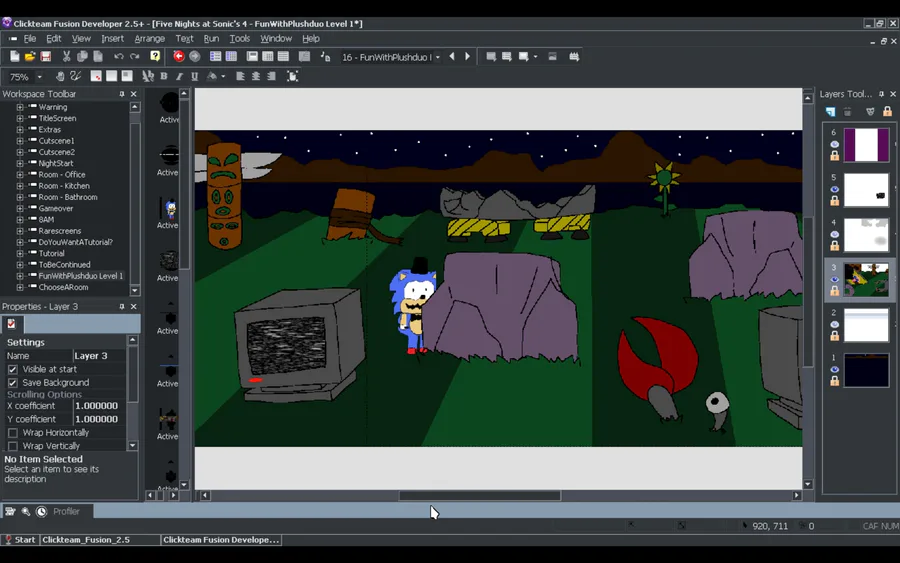Open the Run menu
The width and height of the screenshot is (900, 563).
point(211,38)
